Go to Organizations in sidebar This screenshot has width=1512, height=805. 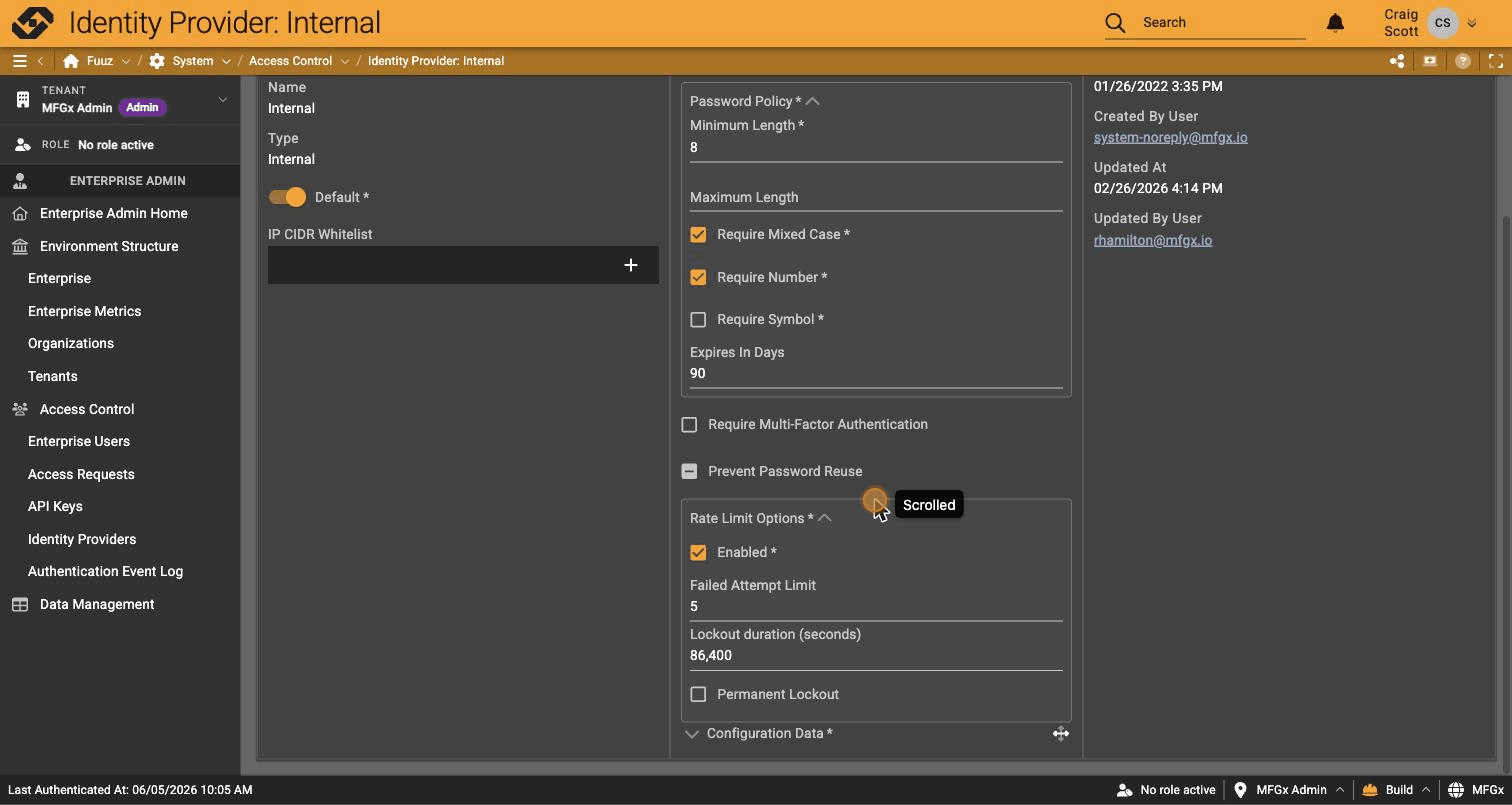click(71, 343)
